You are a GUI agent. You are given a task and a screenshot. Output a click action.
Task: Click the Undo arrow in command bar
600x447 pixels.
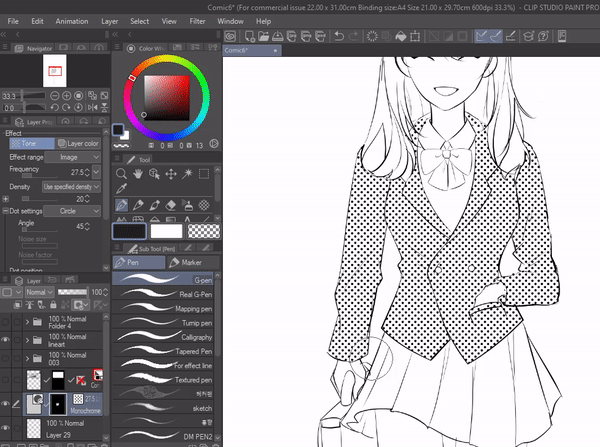(341, 36)
